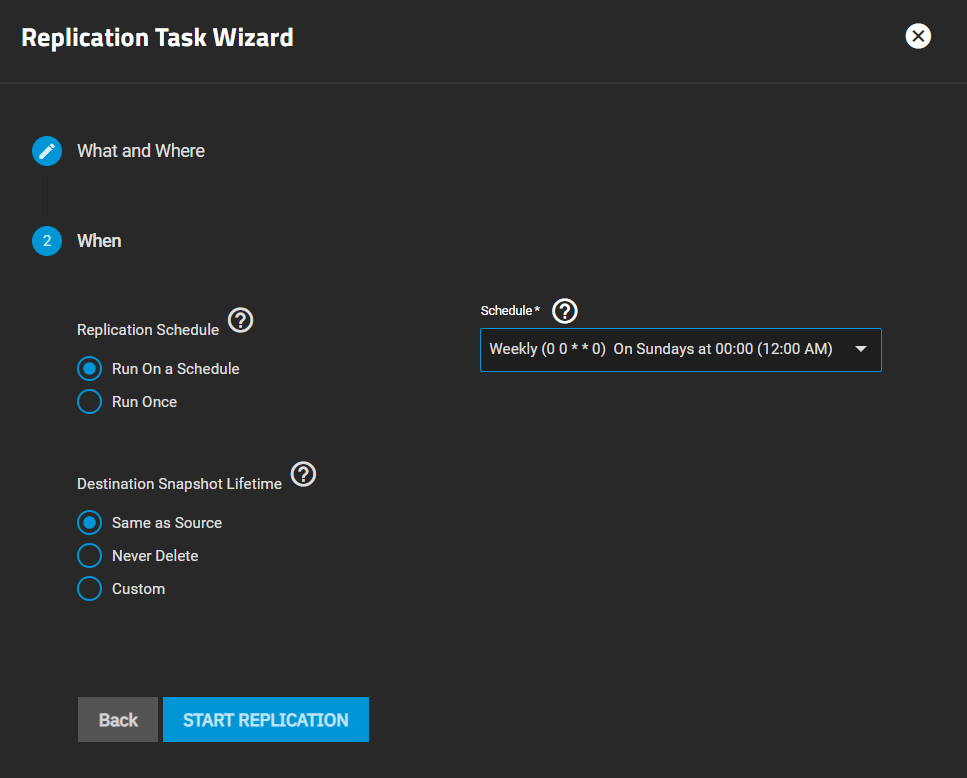Pick the Never Delete lifetime option
967x778 pixels.
point(90,556)
